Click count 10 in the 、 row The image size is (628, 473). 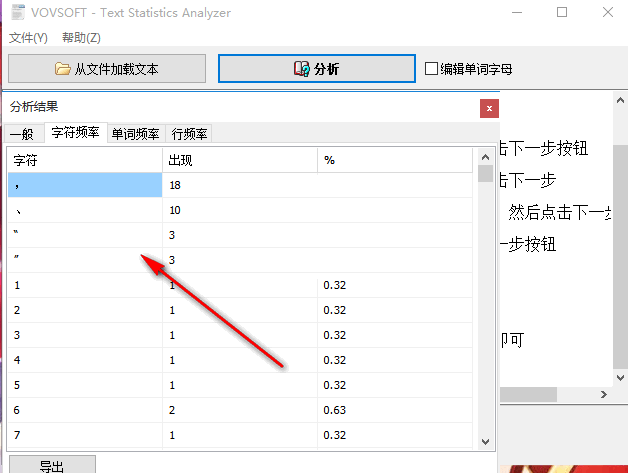175,210
